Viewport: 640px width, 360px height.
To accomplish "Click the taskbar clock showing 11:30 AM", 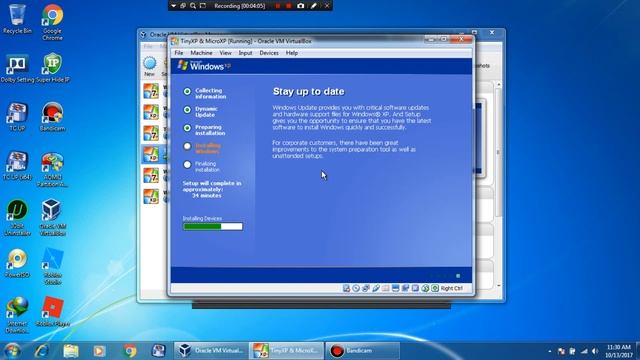I will [618, 351].
